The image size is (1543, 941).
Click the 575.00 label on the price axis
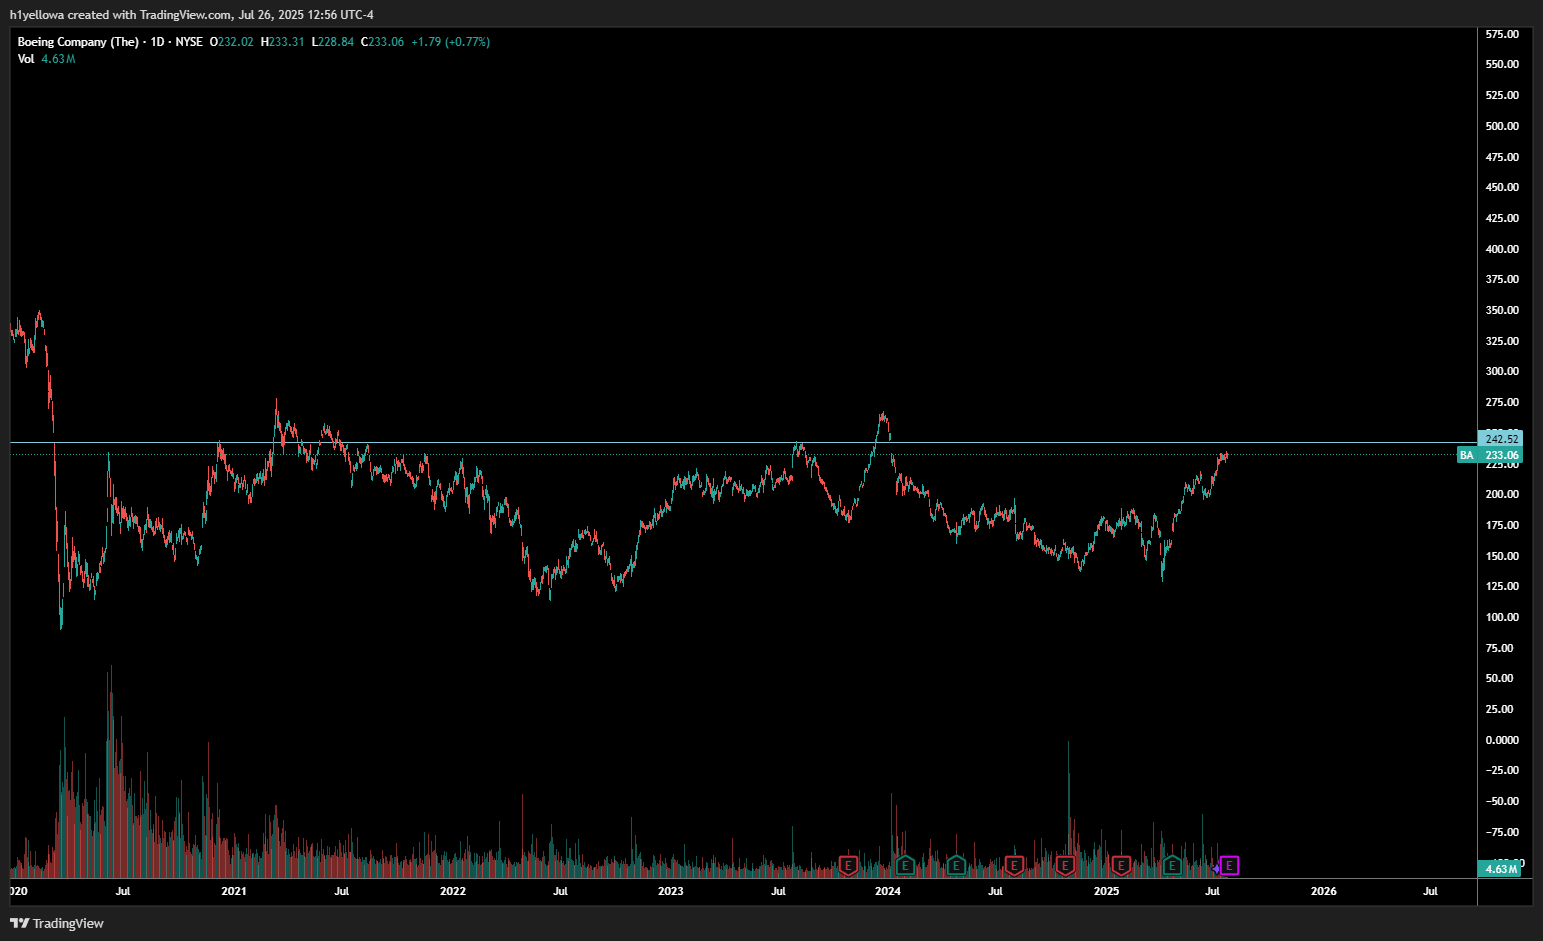(1502, 34)
